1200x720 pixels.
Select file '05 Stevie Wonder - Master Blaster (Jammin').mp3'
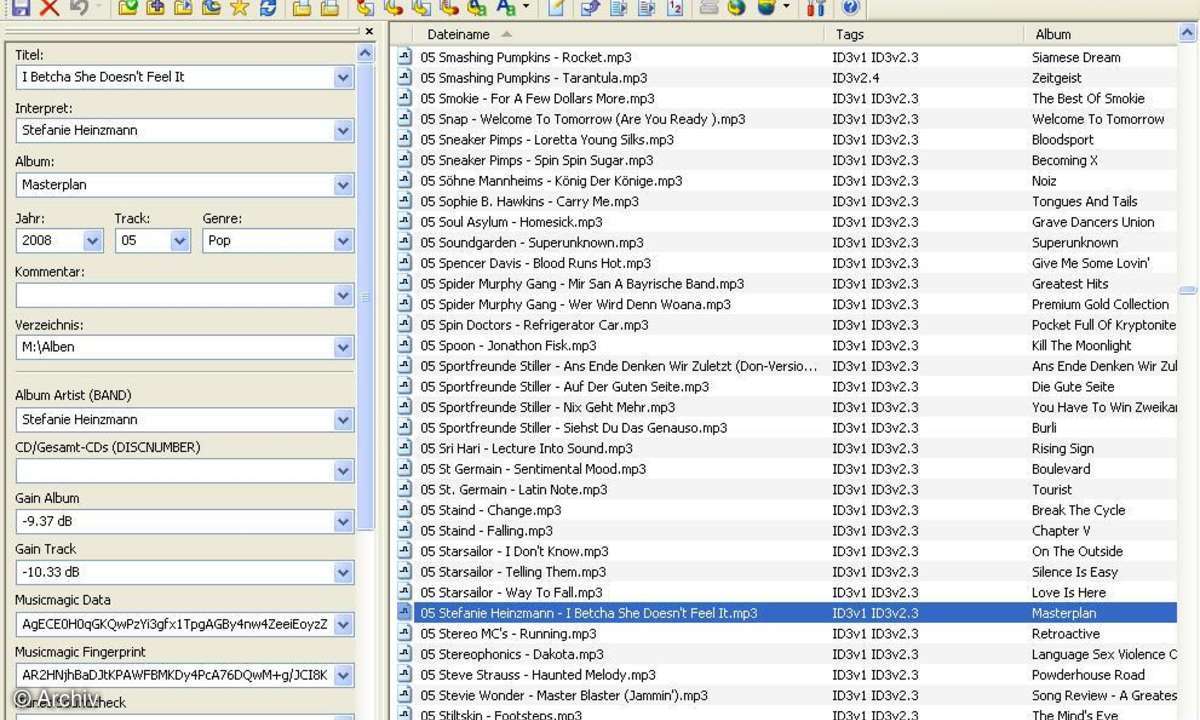(x=564, y=695)
